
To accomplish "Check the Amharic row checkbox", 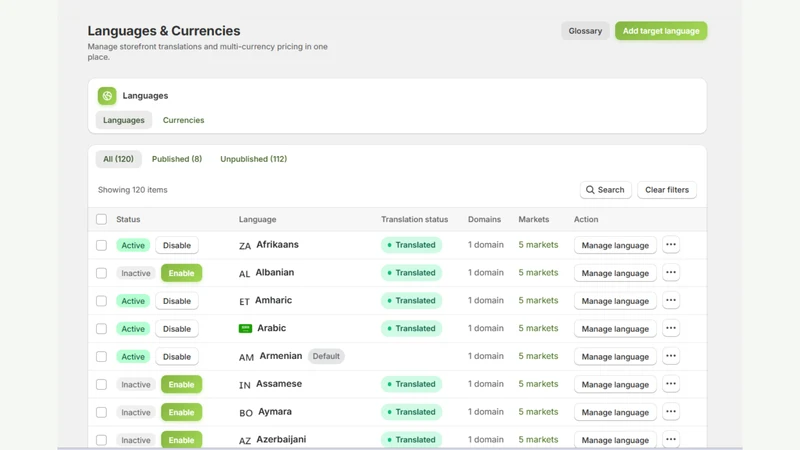I will point(102,301).
